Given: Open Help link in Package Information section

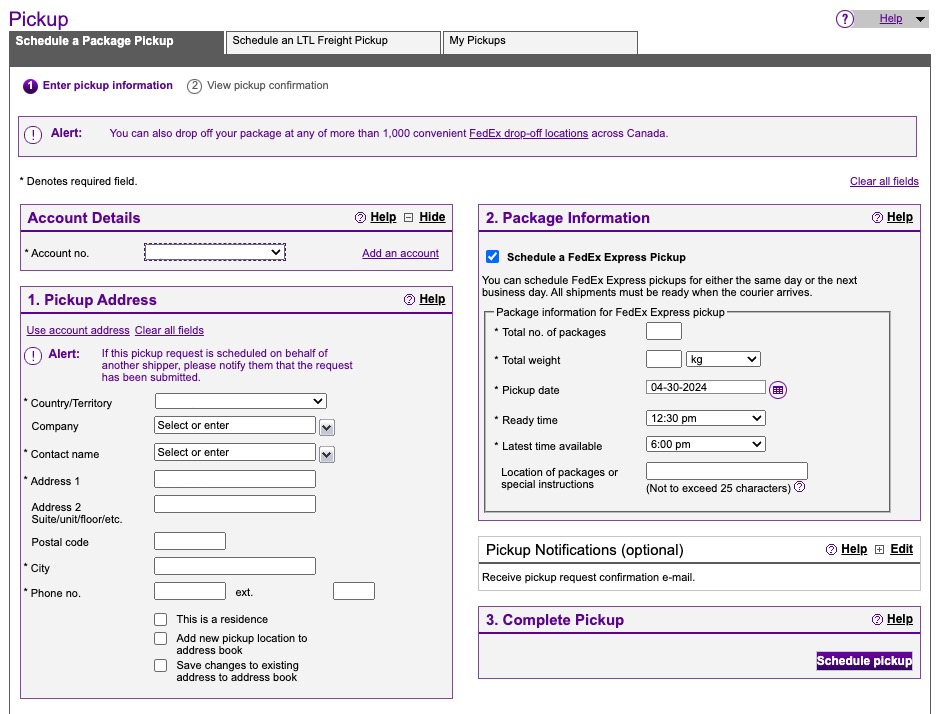Looking at the screenshot, I should coord(900,217).
